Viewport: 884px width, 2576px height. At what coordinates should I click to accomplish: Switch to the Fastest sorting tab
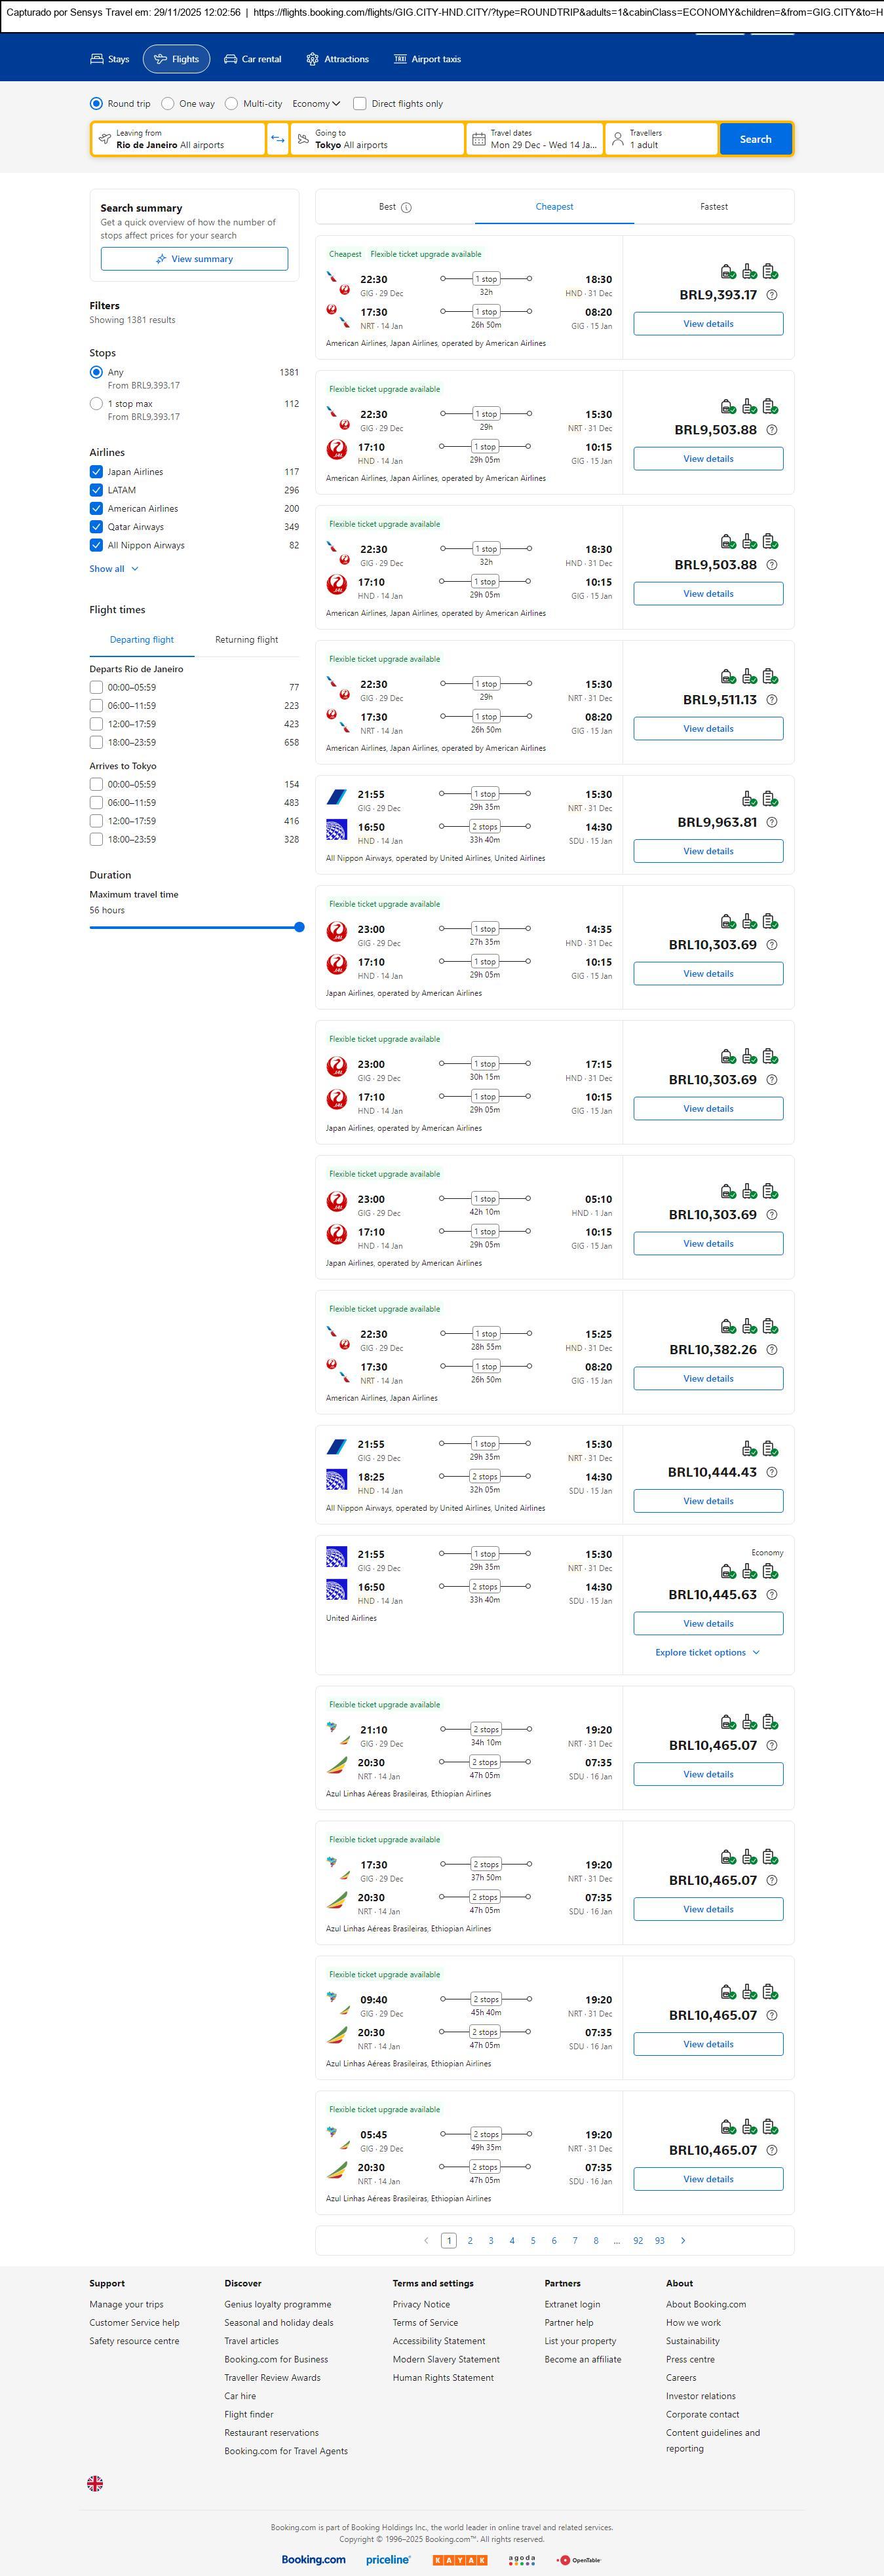coord(713,207)
